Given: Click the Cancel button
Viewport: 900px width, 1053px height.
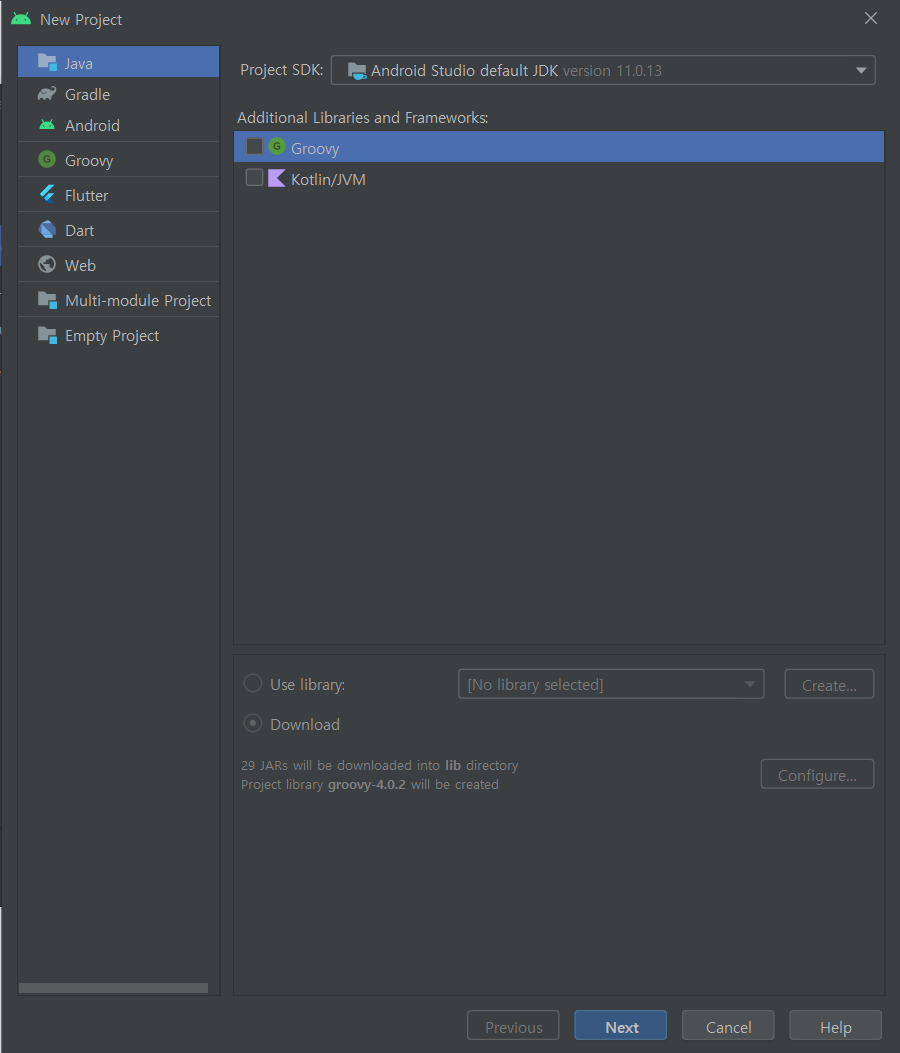Looking at the screenshot, I should coord(728,1025).
